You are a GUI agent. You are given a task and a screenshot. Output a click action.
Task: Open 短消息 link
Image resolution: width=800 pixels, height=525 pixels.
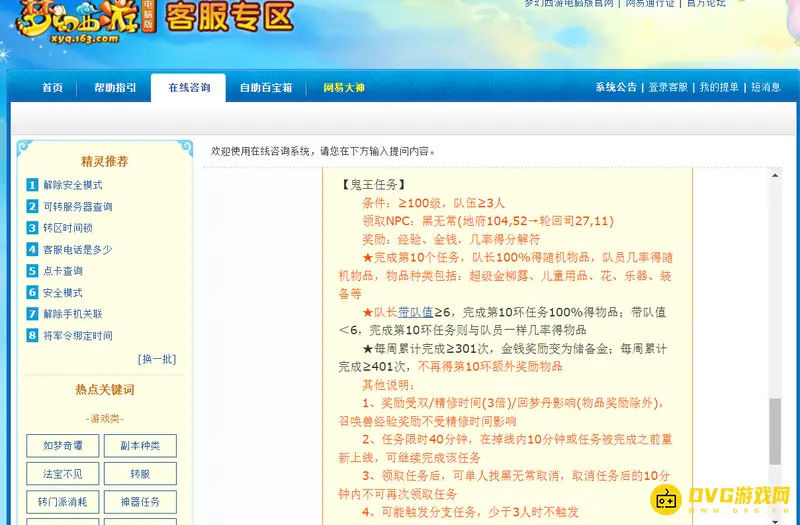click(765, 87)
